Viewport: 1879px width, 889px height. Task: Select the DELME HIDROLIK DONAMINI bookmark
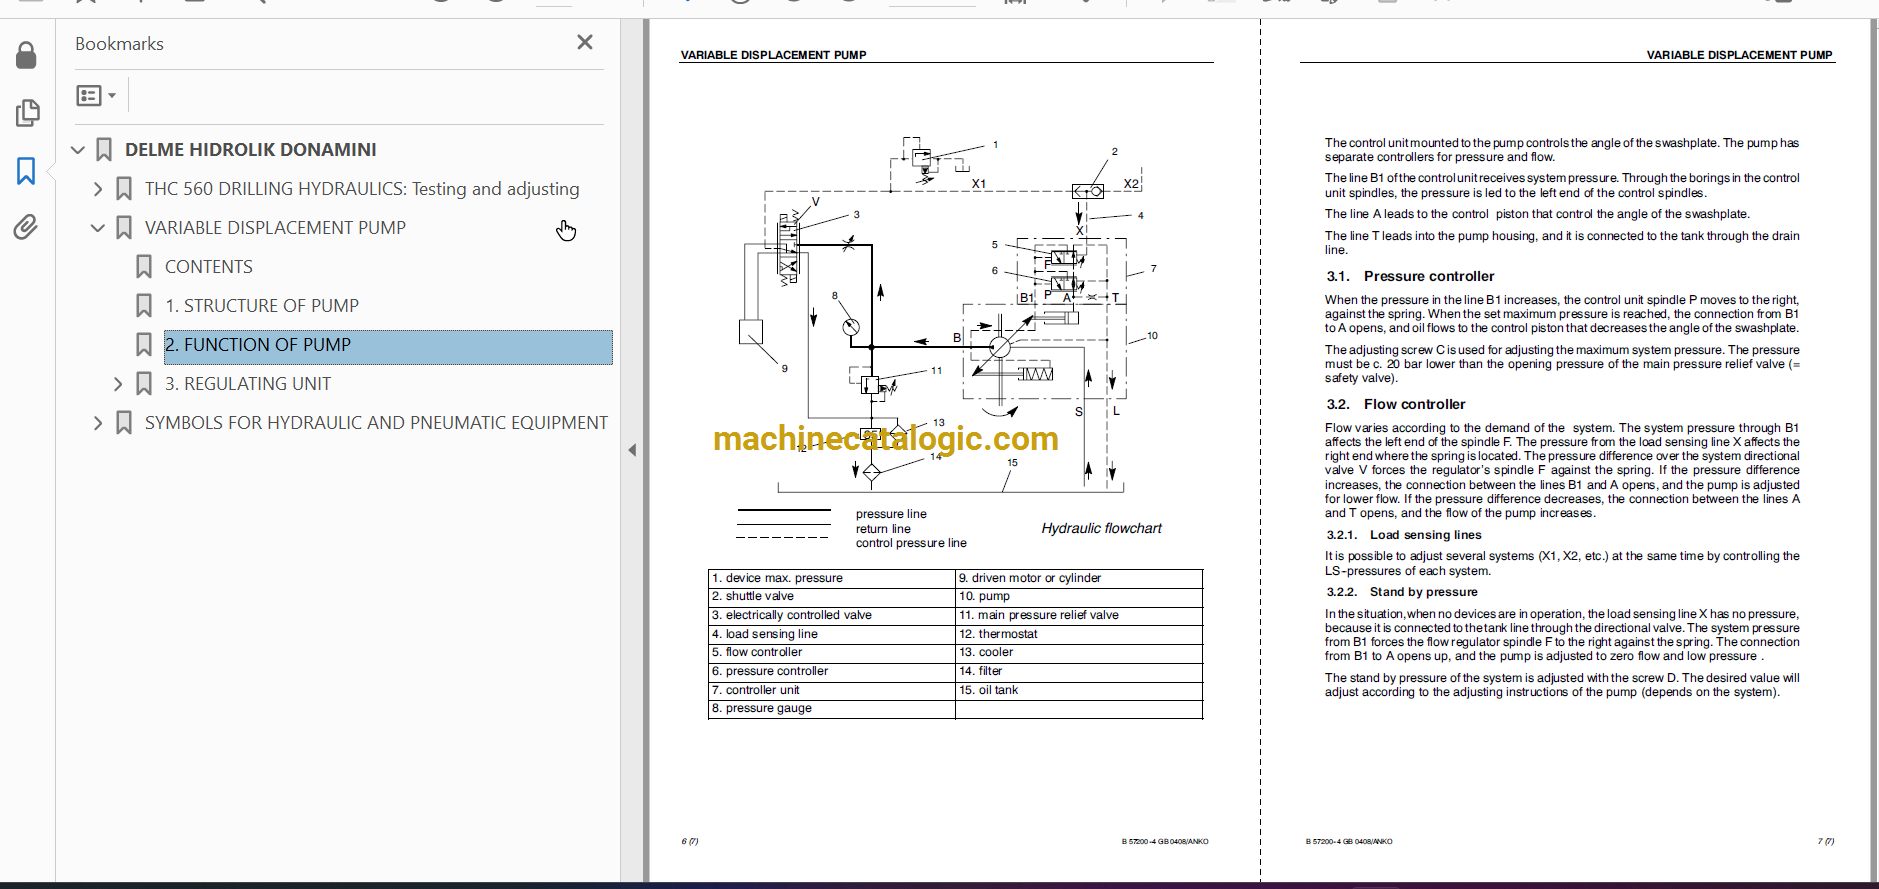tap(251, 150)
